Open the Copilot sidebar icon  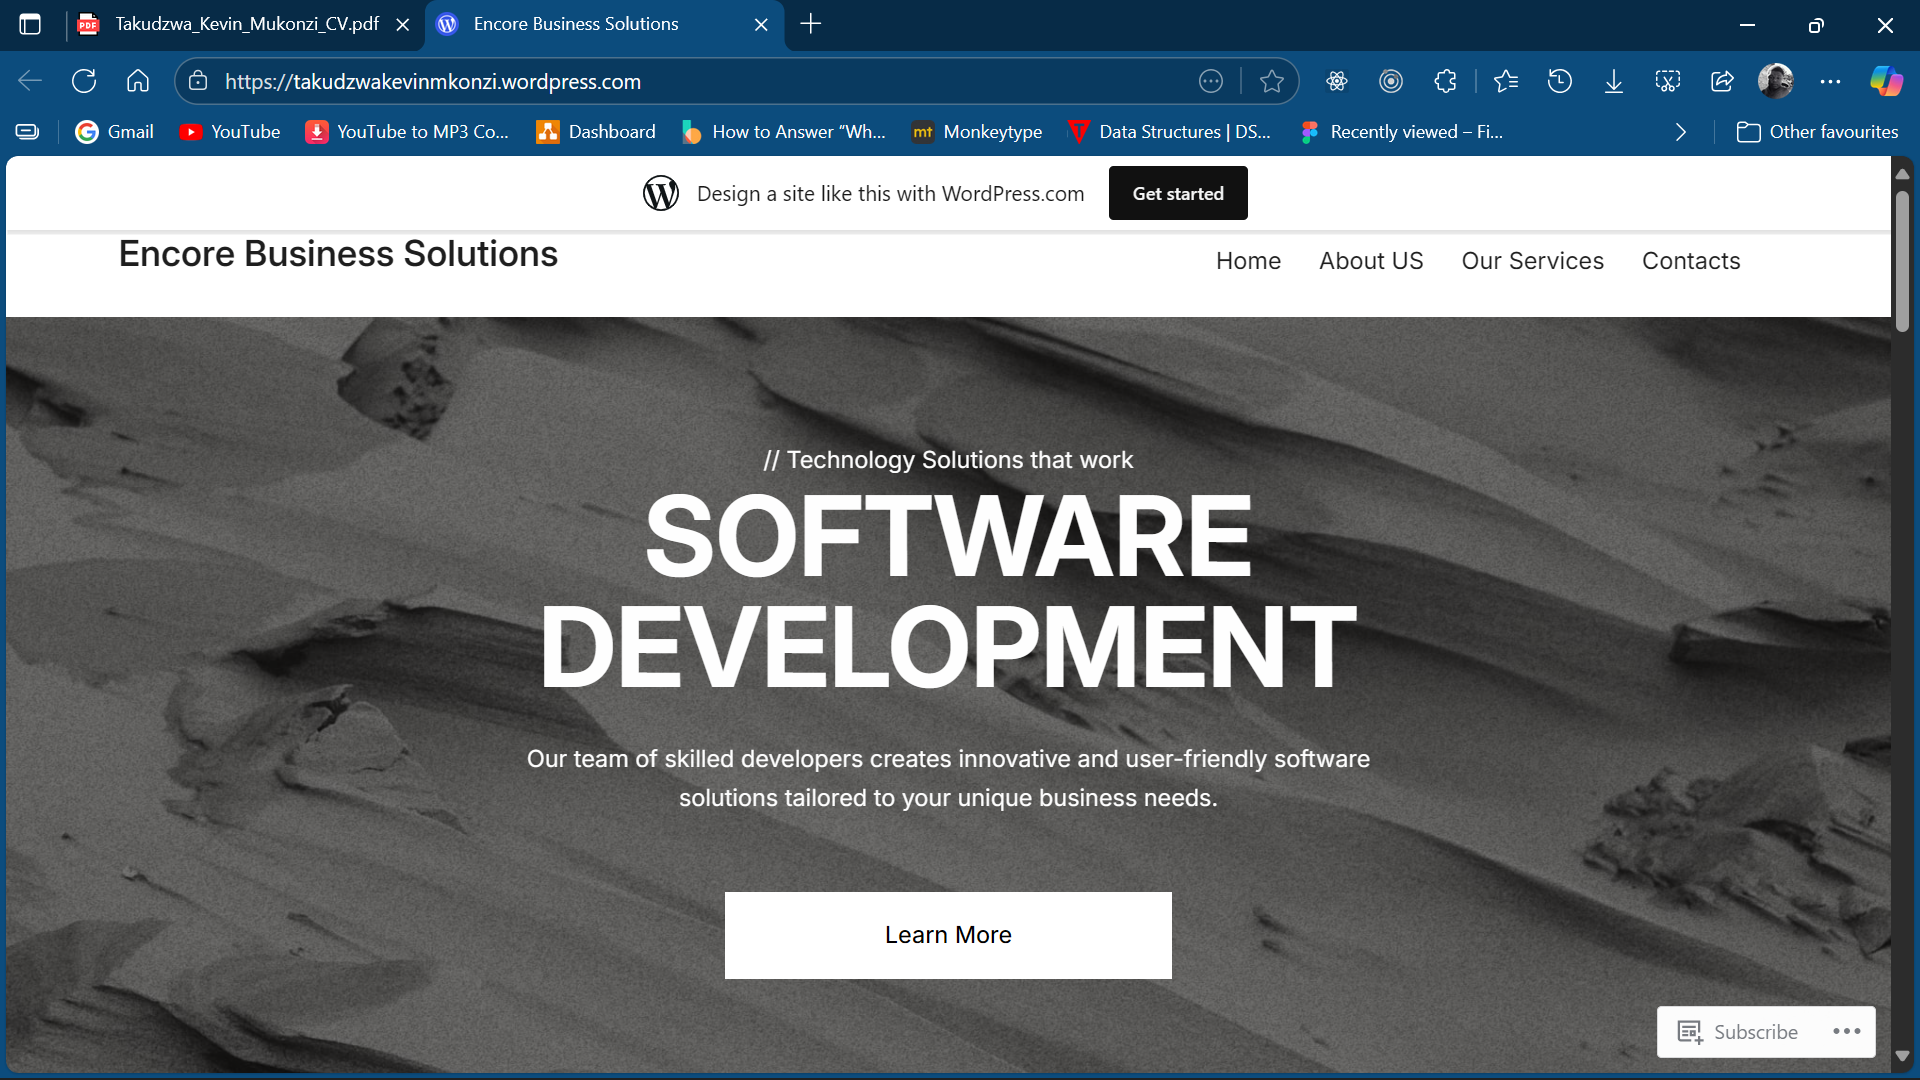(x=1887, y=81)
